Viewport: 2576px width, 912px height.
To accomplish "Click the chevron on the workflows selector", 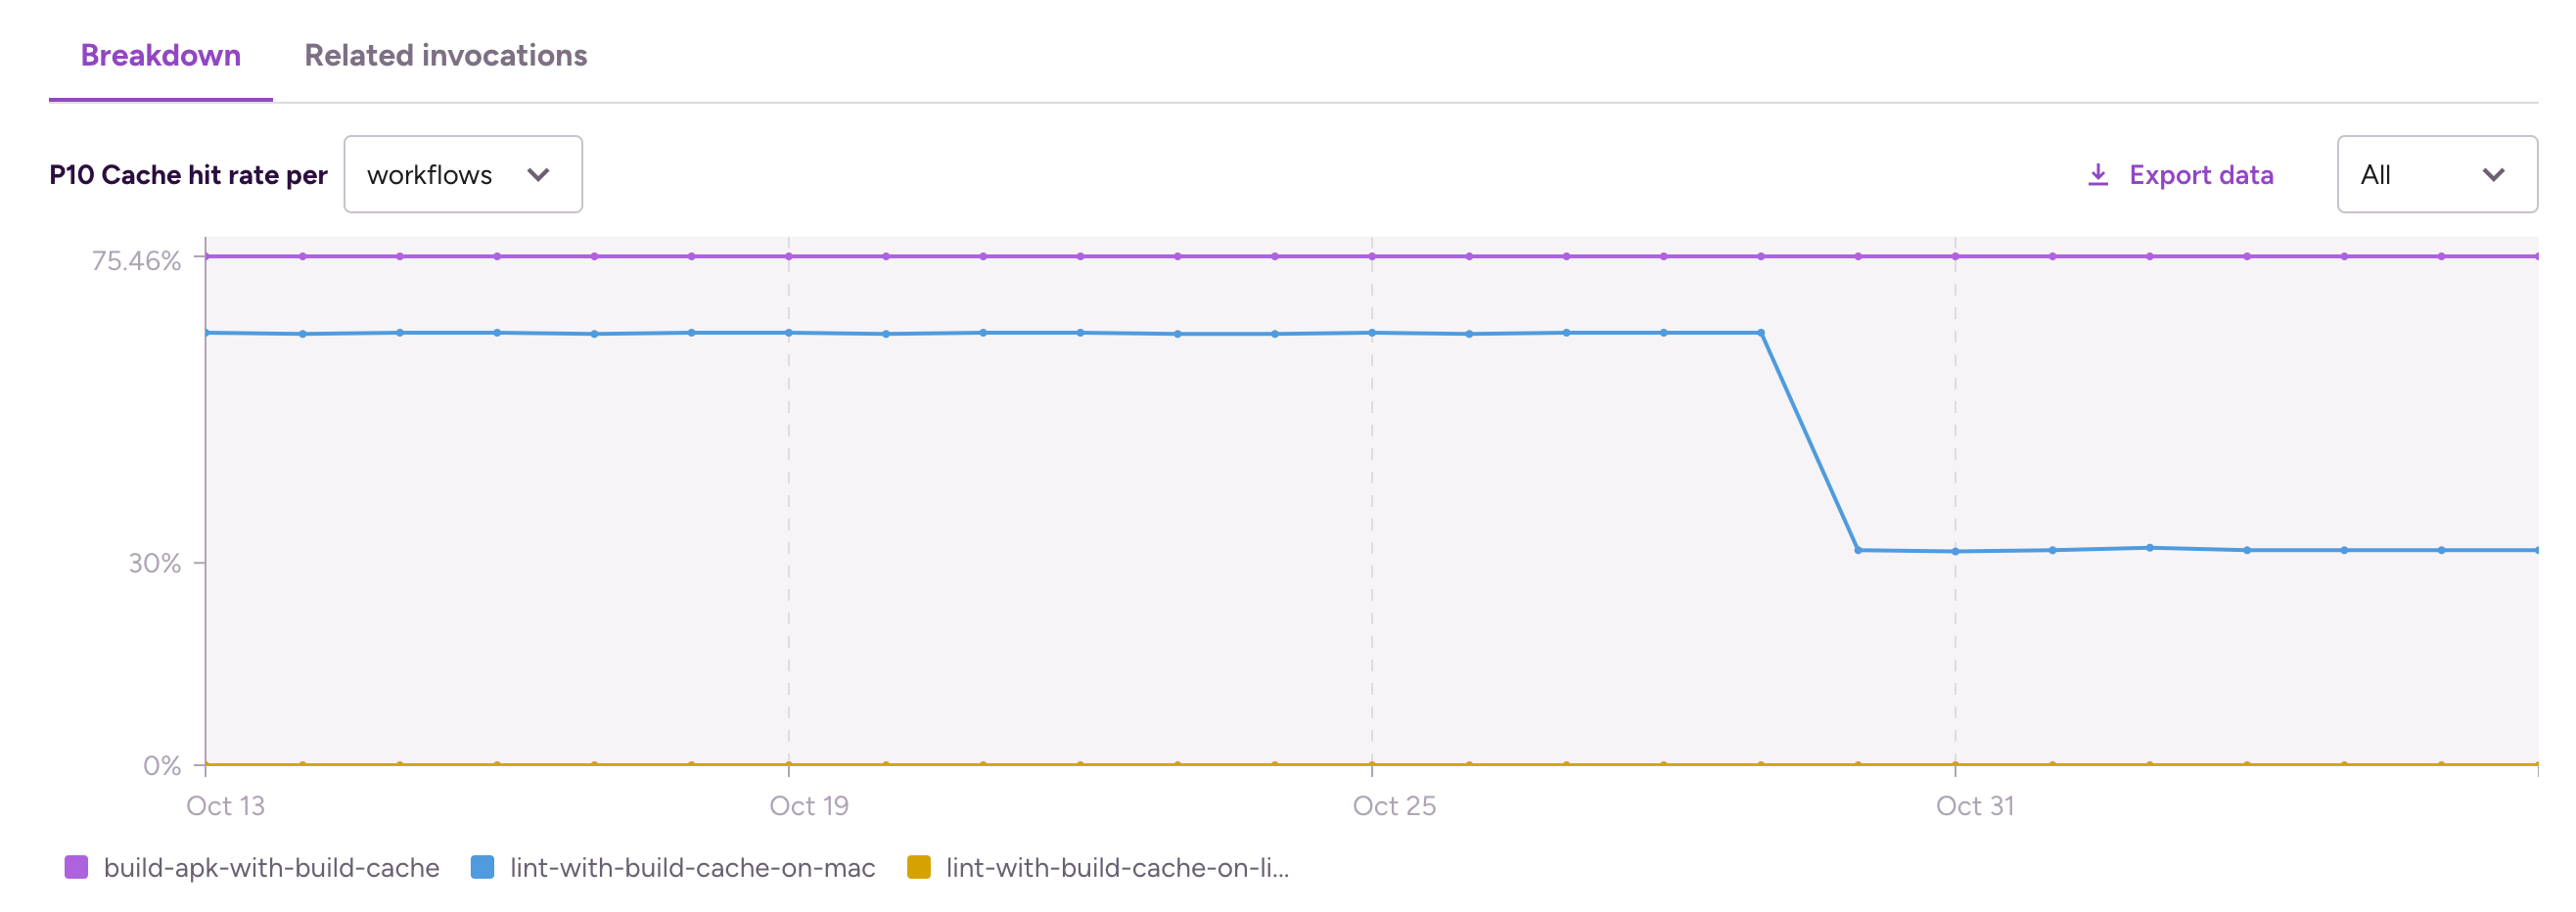I will (x=538, y=174).
